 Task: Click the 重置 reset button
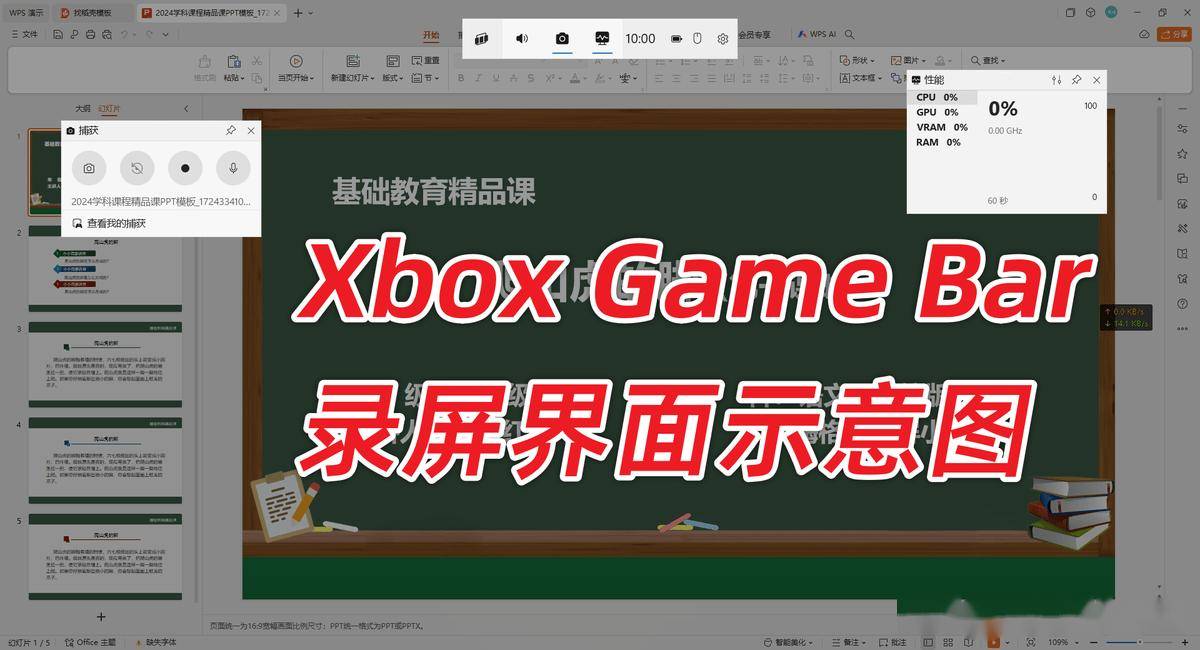tap(425, 60)
